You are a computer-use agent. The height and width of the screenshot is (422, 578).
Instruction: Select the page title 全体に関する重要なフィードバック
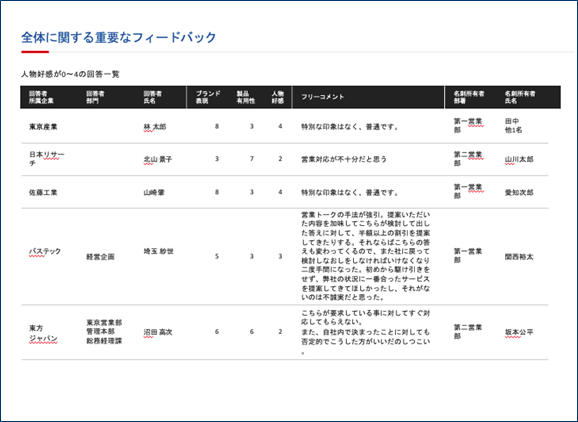119,38
